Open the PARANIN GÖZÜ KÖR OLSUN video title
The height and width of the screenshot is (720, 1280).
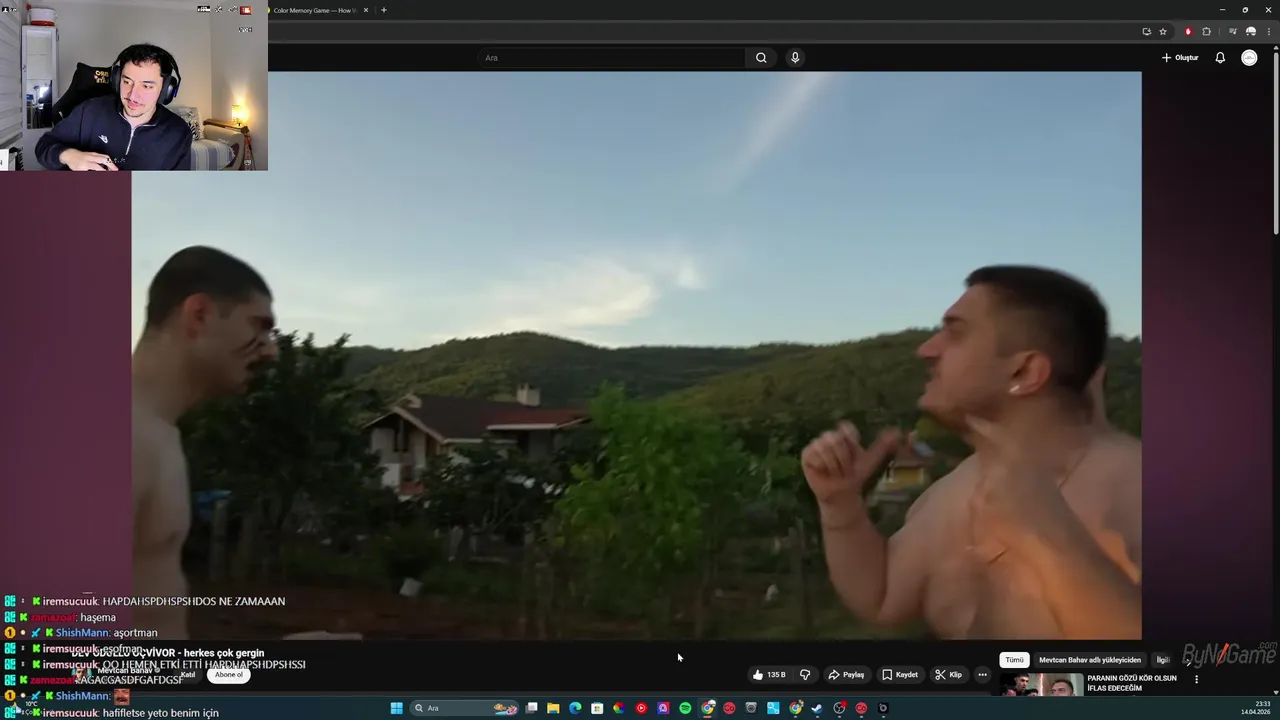1132,683
